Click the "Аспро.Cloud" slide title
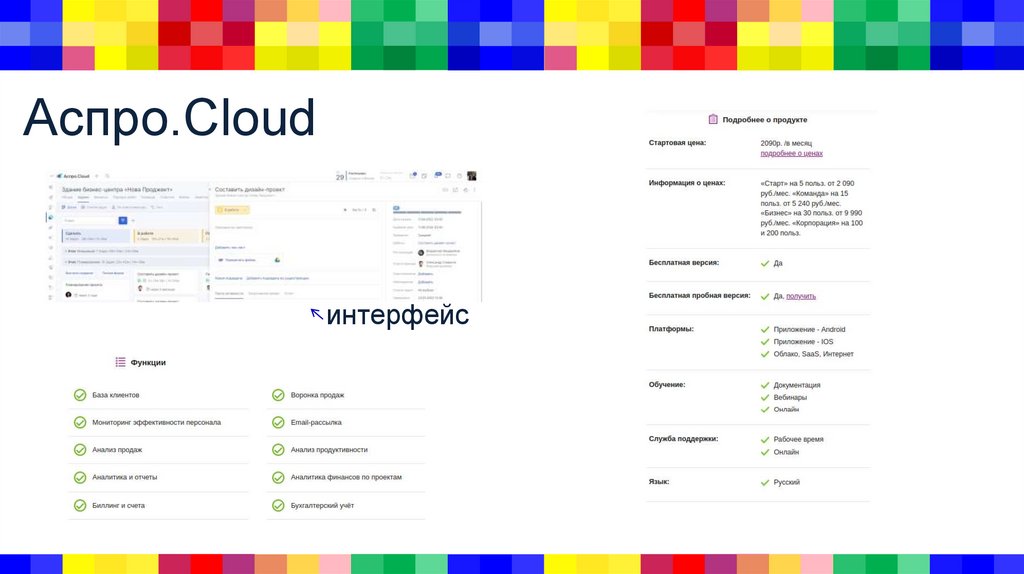The image size is (1024, 574). coord(169,118)
